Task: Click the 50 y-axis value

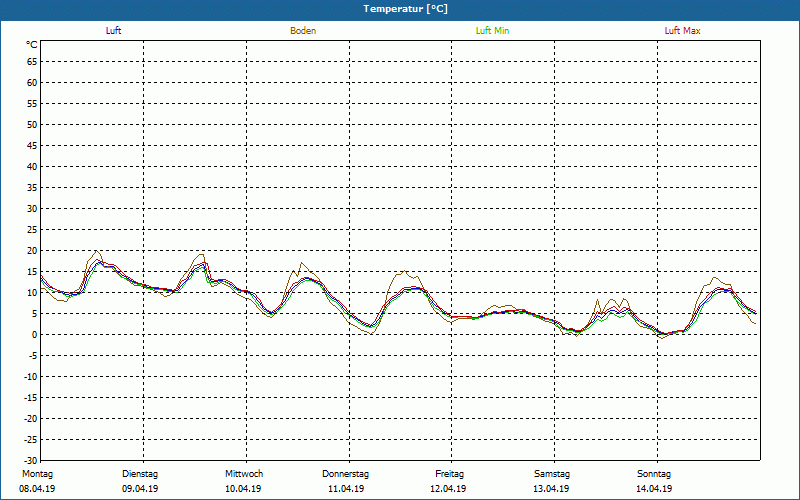Action: click(32, 124)
